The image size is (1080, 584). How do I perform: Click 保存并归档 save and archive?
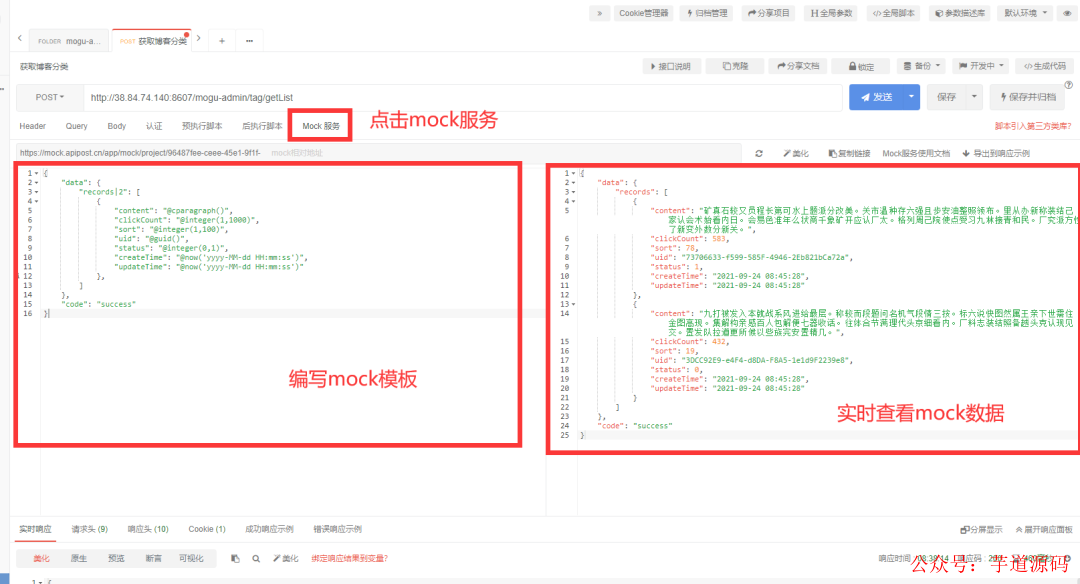[1027, 98]
